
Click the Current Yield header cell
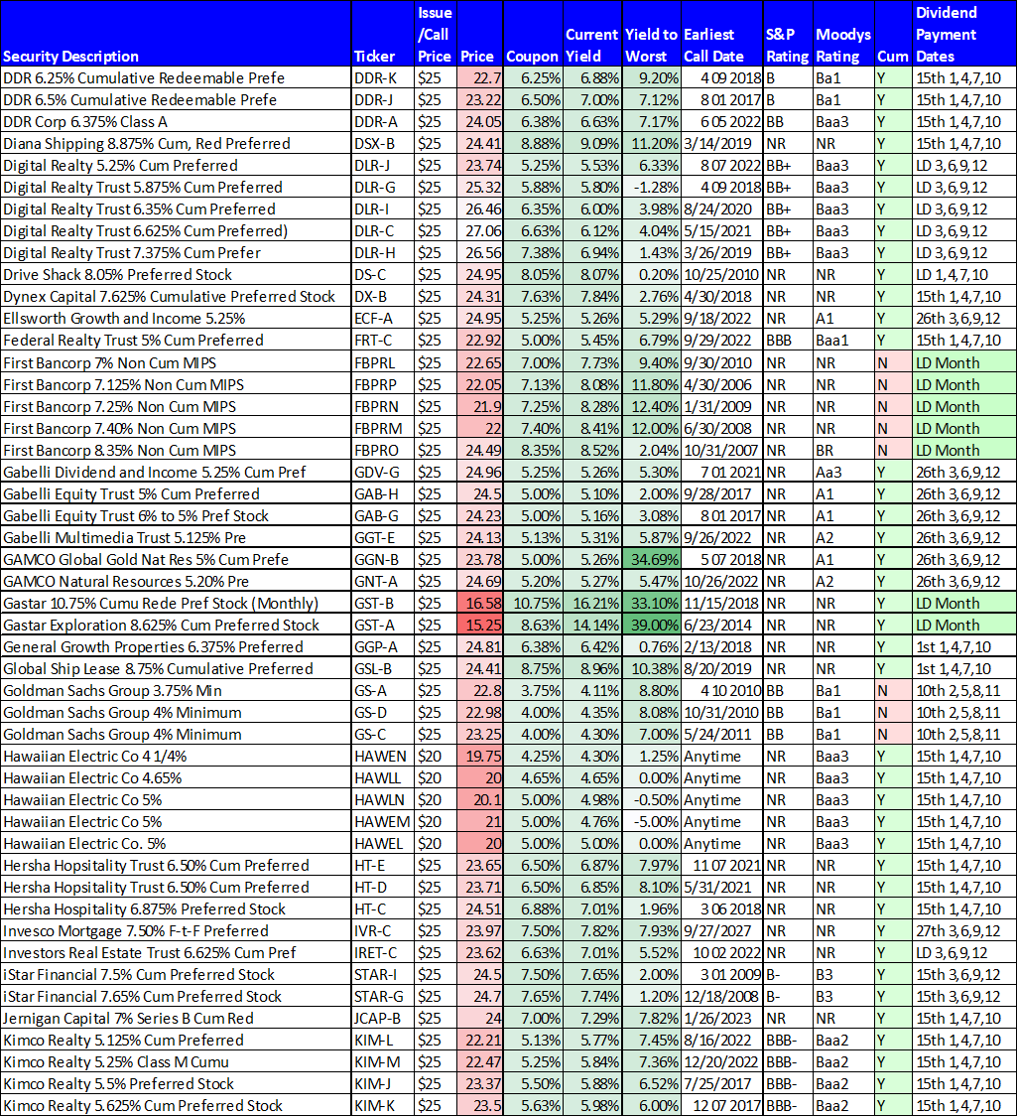592,34
